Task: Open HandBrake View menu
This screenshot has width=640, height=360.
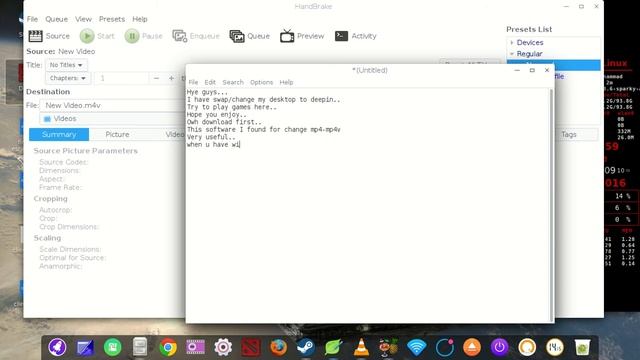Action: tap(83, 19)
